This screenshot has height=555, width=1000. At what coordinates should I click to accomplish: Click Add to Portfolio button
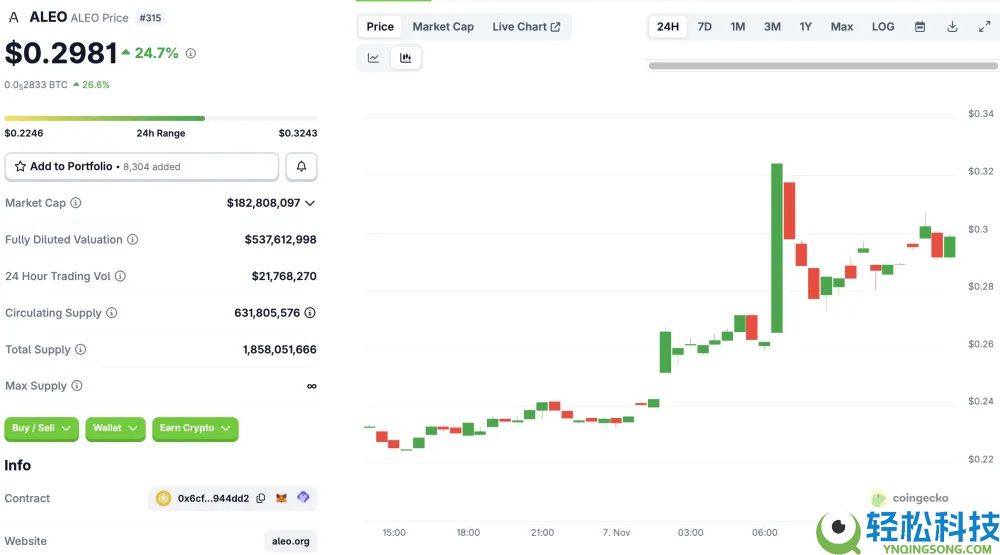142,166
